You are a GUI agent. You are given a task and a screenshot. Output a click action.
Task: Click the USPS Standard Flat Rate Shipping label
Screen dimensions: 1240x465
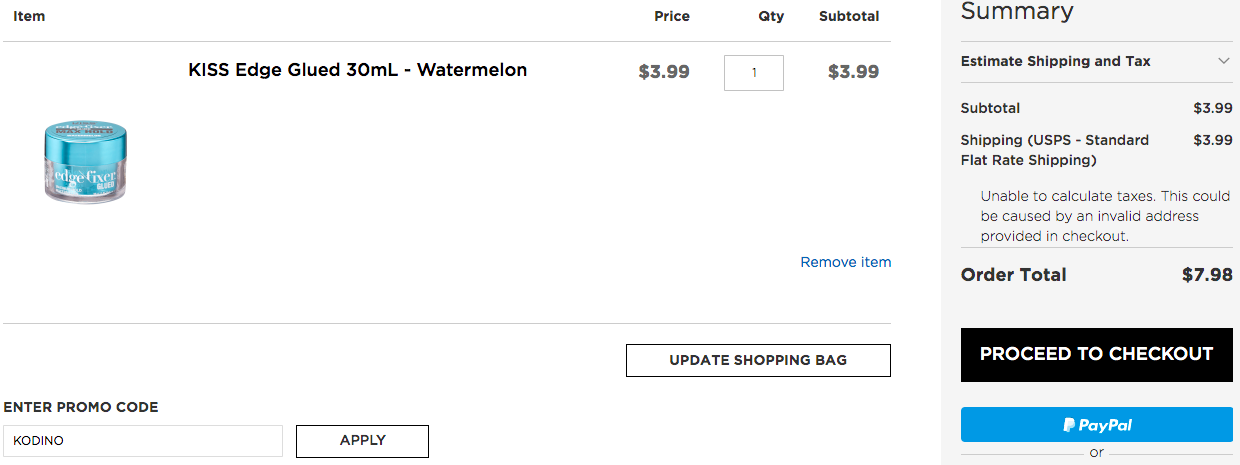coord(1055,150)
